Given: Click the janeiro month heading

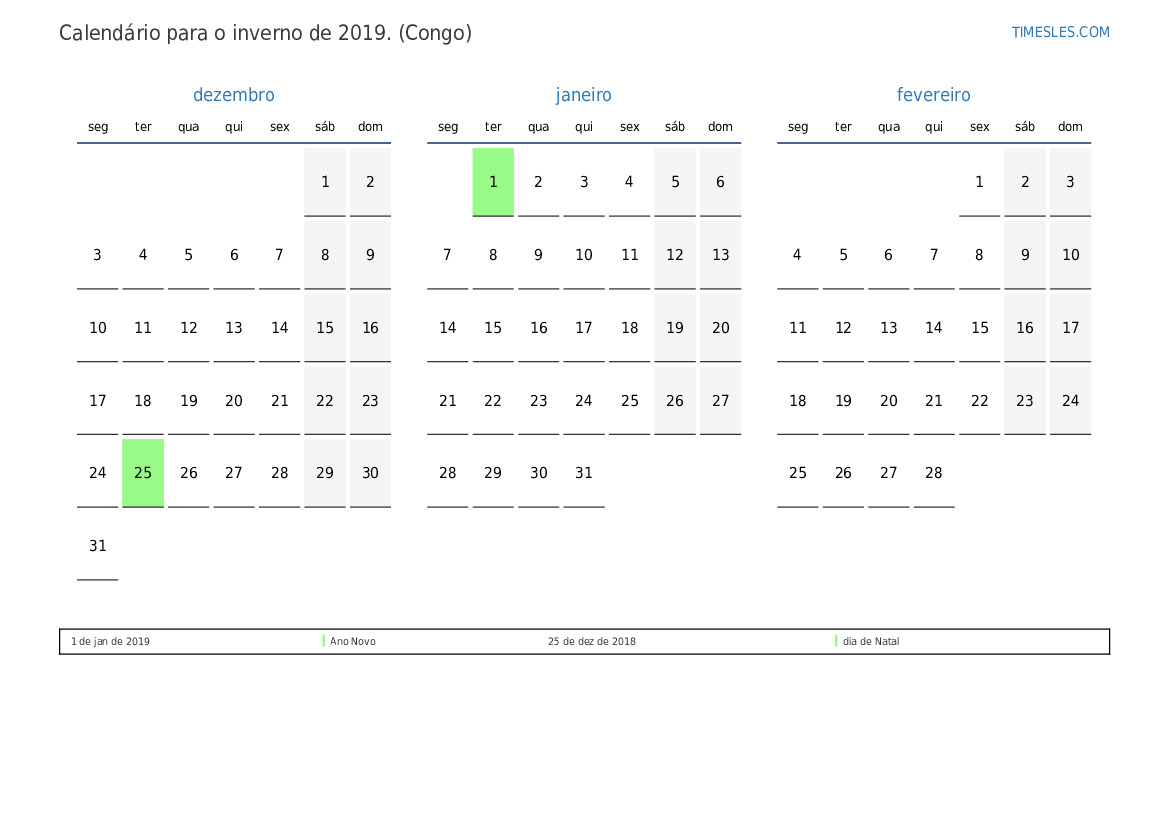Looking at the screenshot, I should coord(583,95).
